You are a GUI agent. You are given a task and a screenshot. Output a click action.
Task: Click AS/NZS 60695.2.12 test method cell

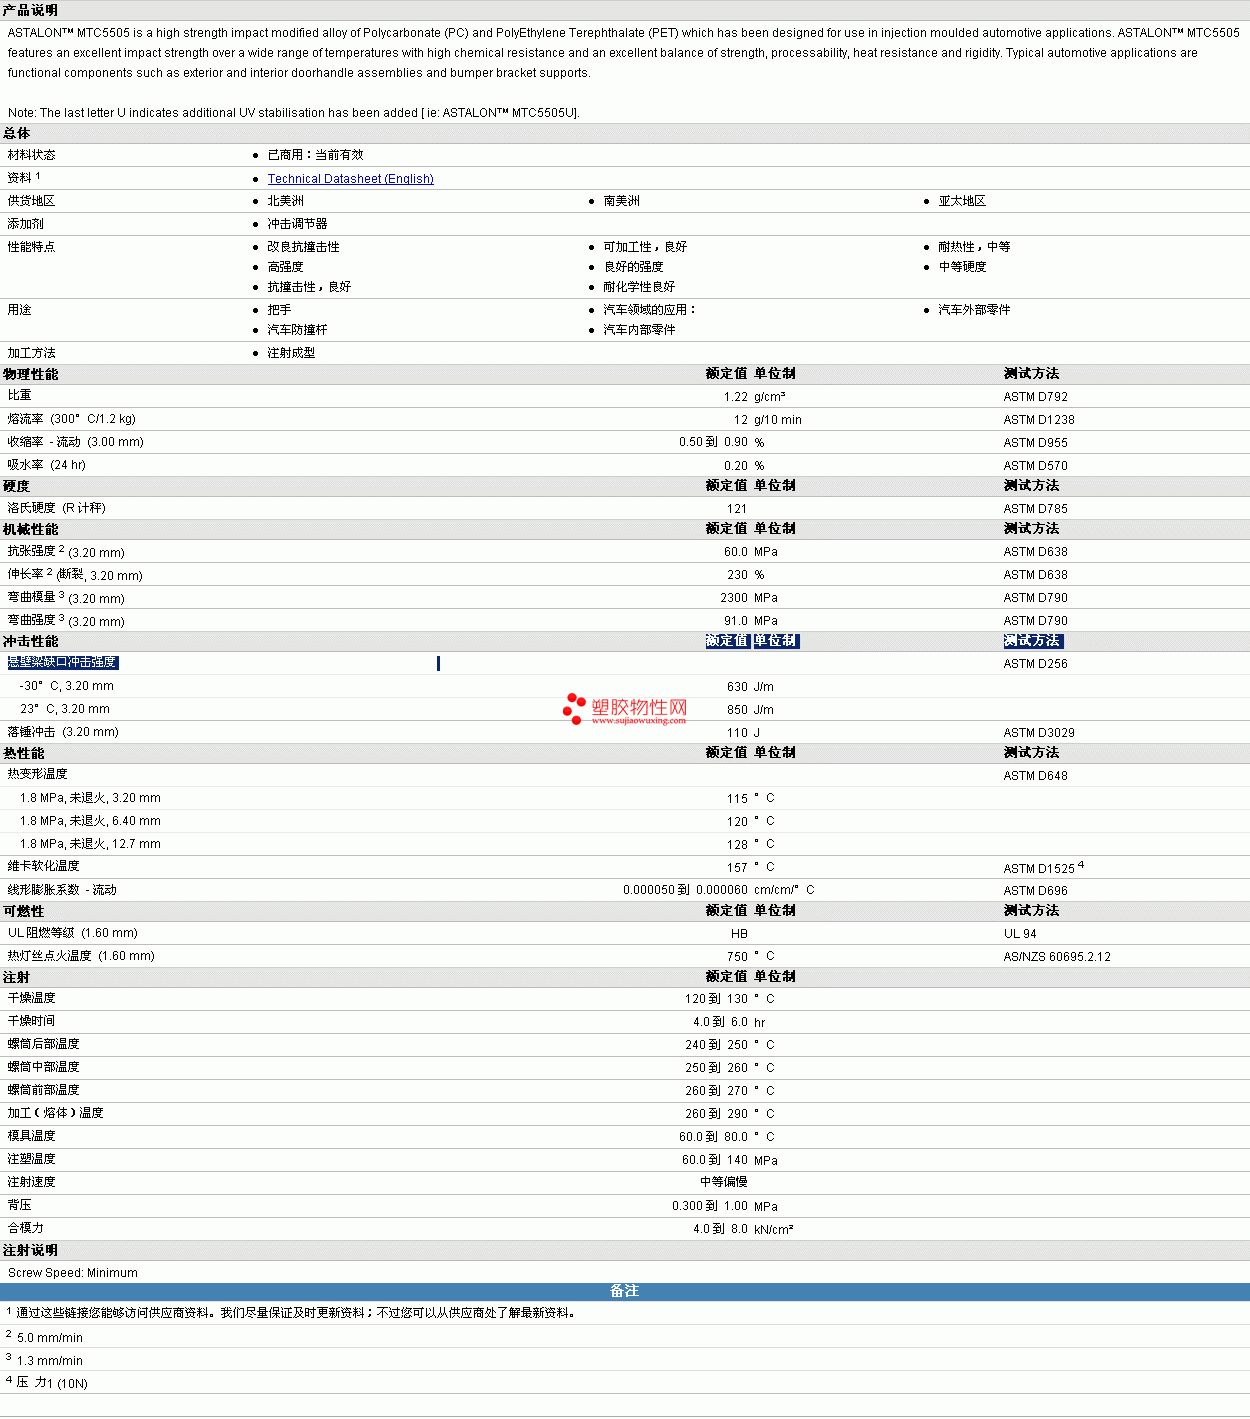1057,957
